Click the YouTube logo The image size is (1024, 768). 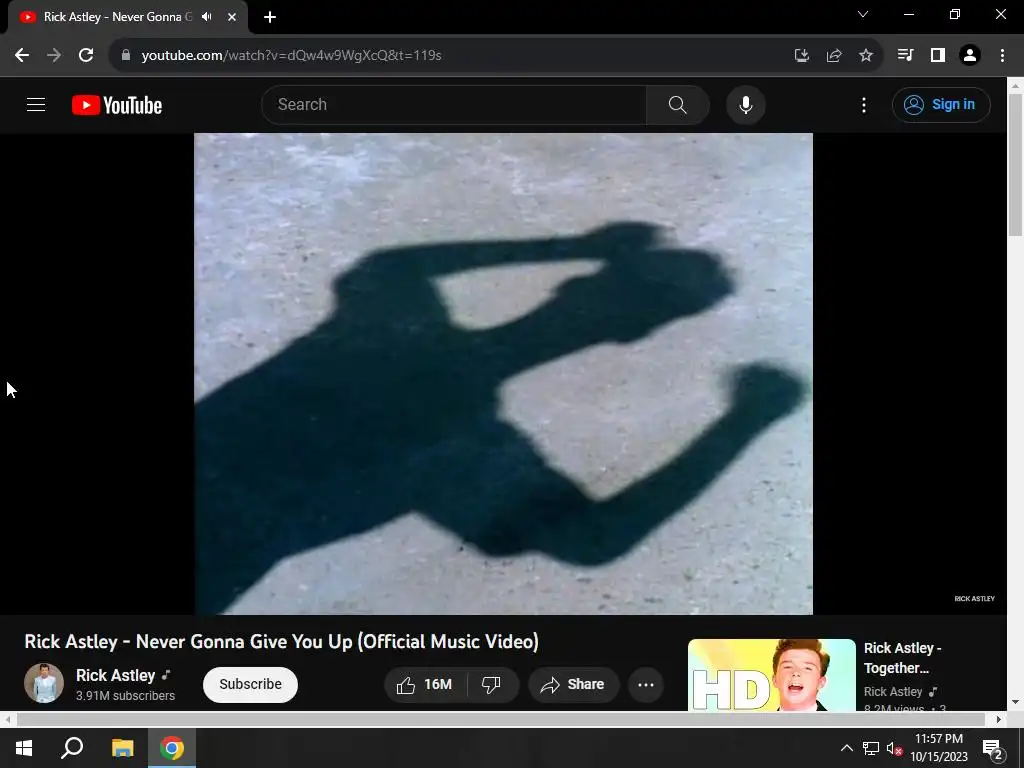coord(117,105)
